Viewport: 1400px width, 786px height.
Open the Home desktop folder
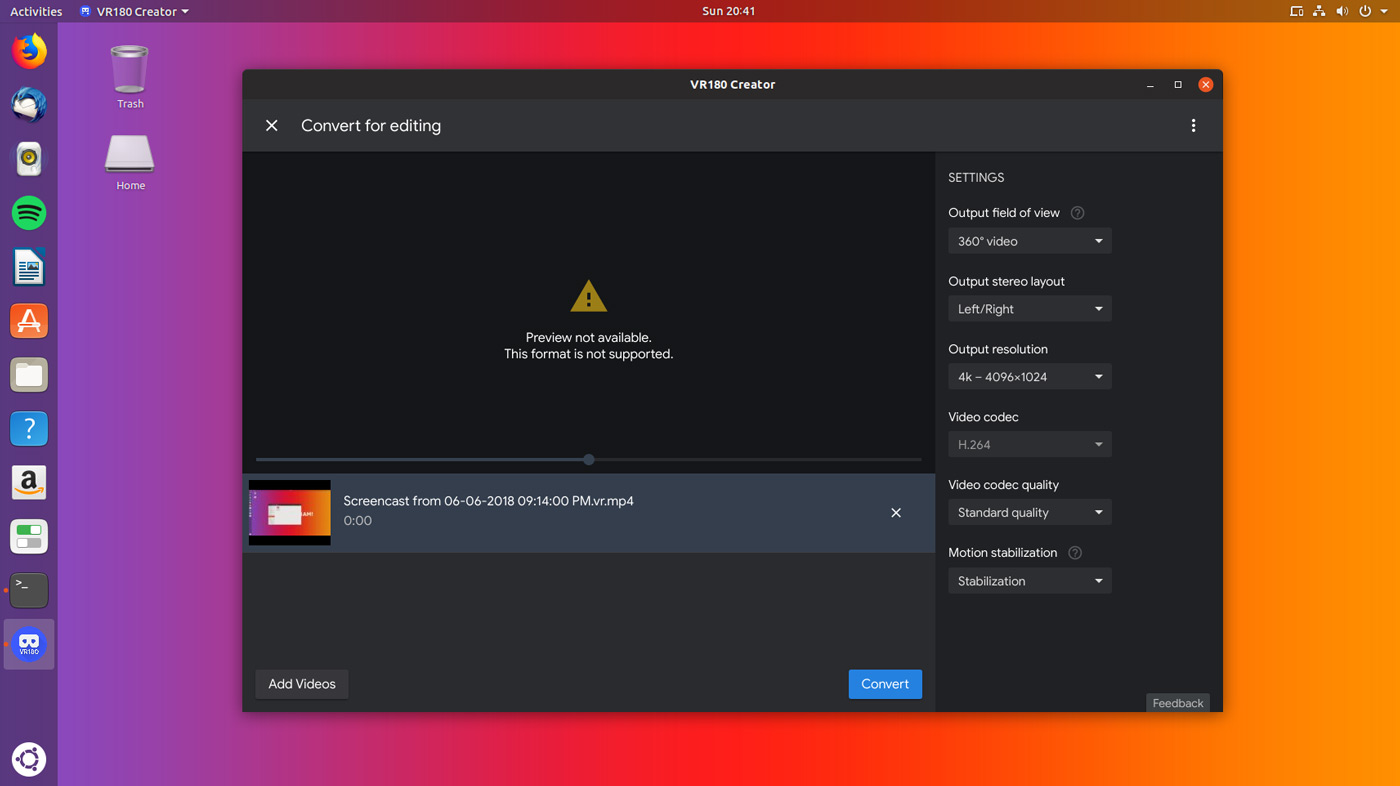[130, 162]
